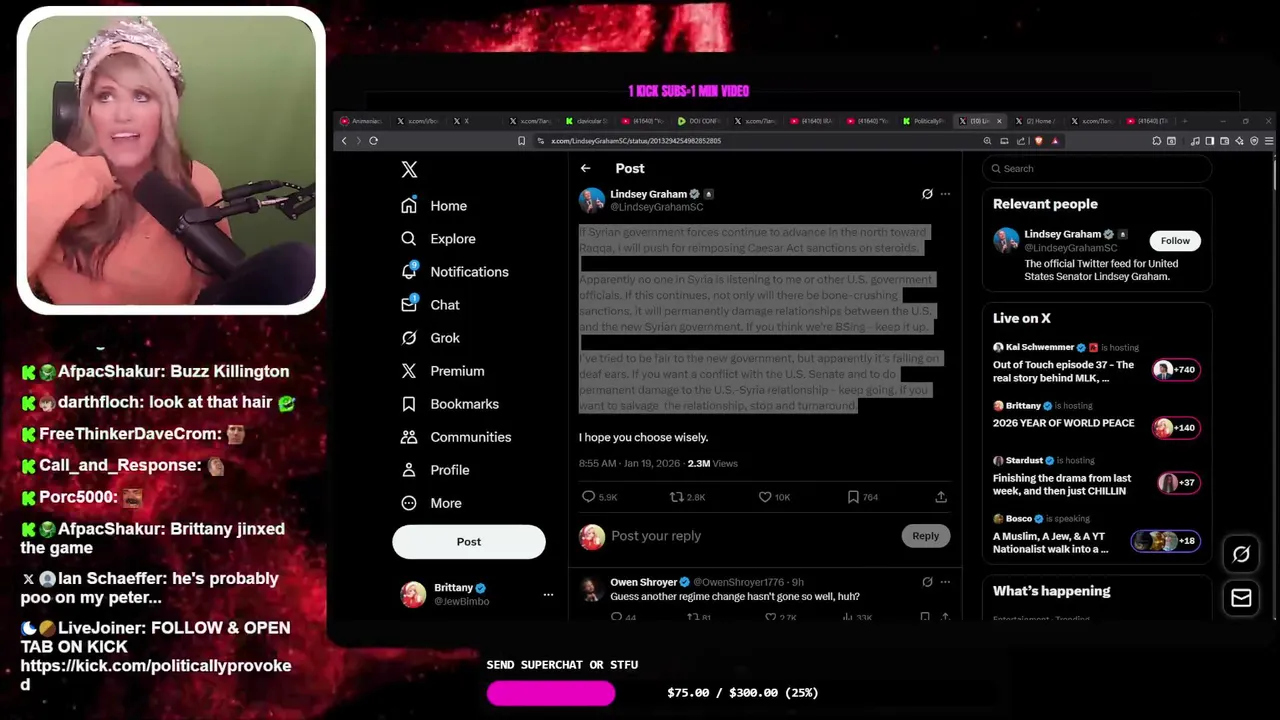Screen dimensions: 1280x720
Task: Open Lindsey Graham's profile avatar on post
Action: point(592,200)
